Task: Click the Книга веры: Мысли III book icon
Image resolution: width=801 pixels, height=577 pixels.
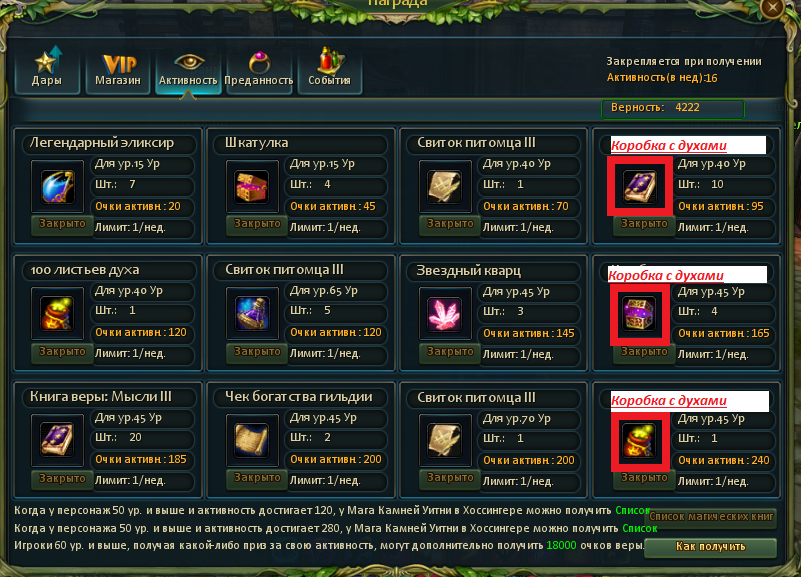Action: click(x=57, y=440)
